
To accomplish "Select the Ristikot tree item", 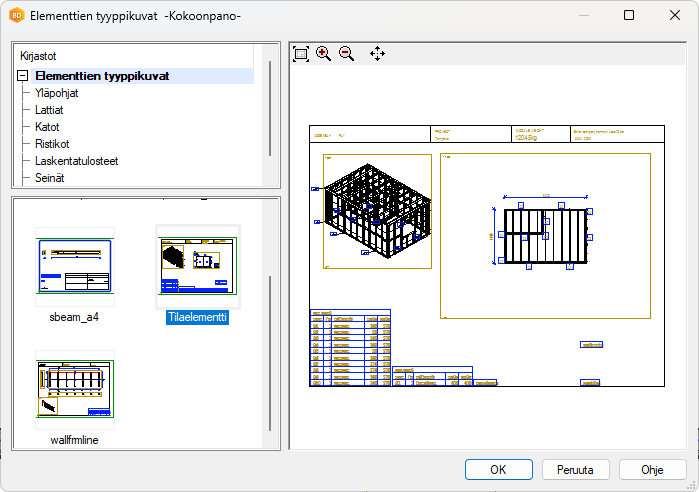I will 52,144.
